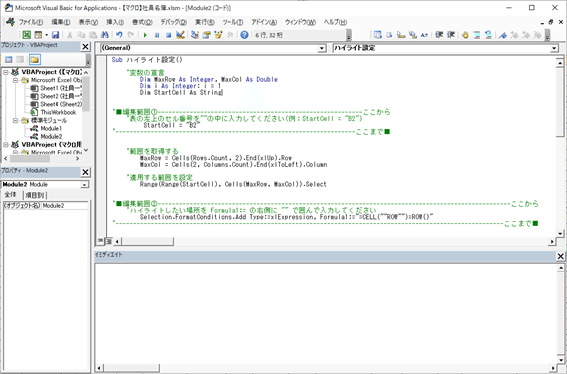
Task: Run the macro with green play icon
Action: coord(145,35)
